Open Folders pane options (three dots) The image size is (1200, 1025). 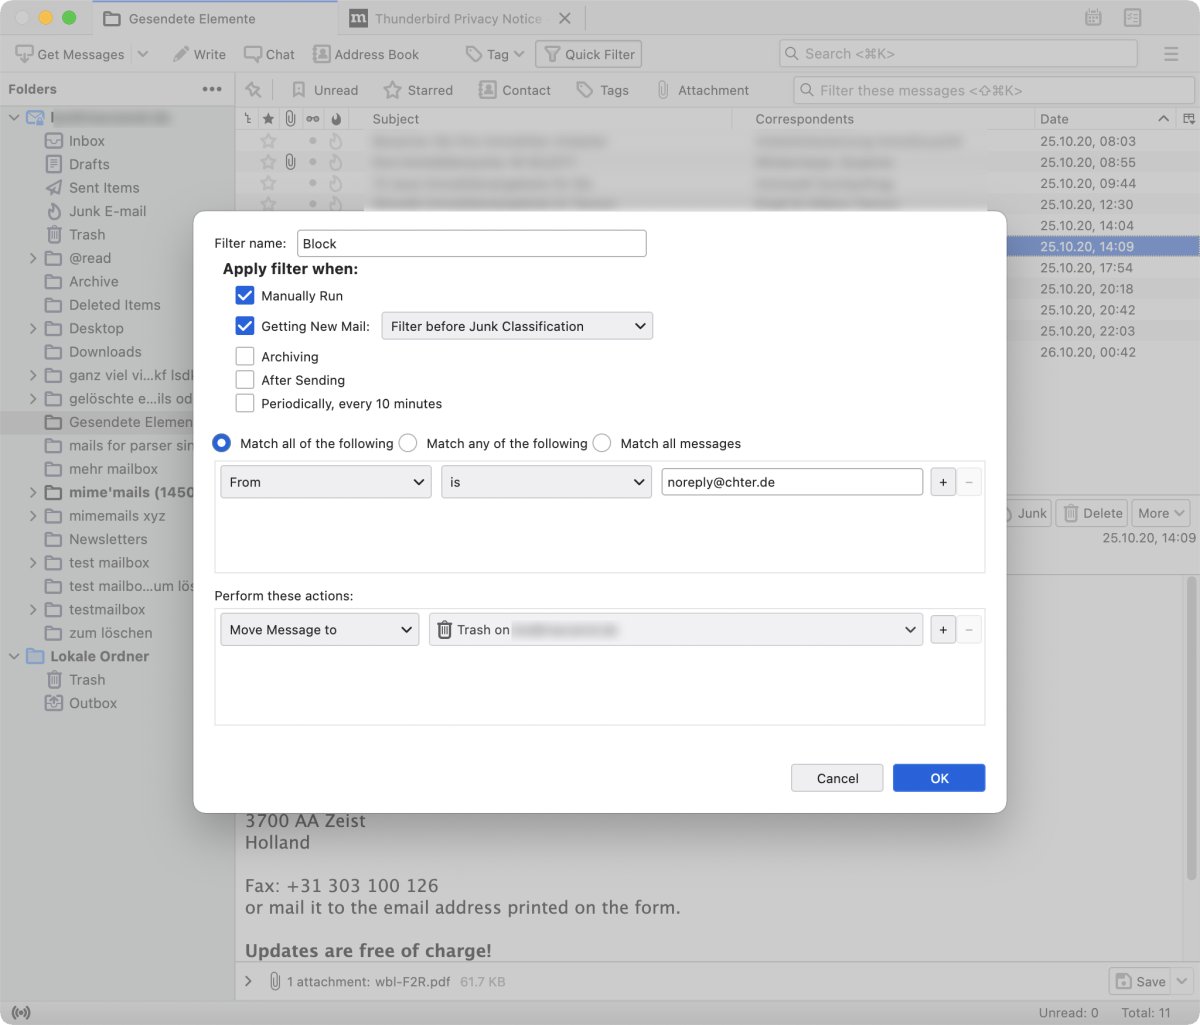coord(212,89)
